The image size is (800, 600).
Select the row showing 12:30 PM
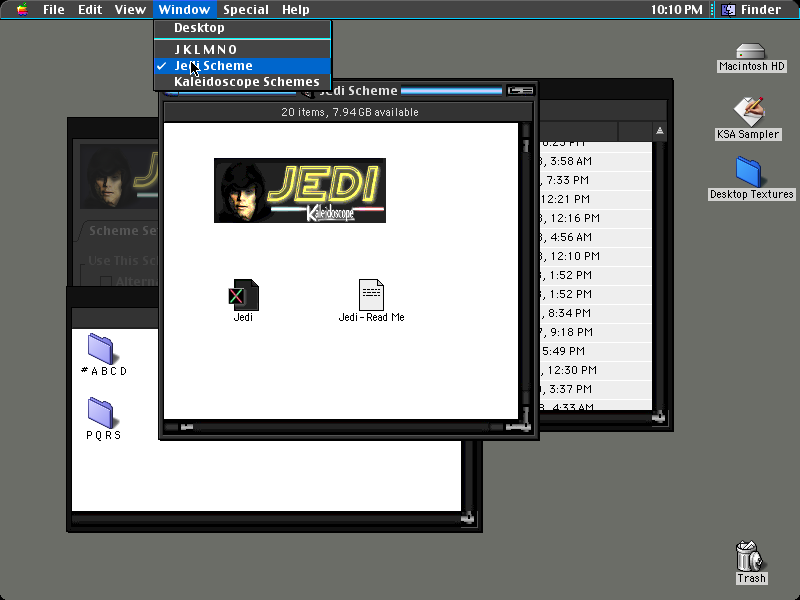pos(596,370)
